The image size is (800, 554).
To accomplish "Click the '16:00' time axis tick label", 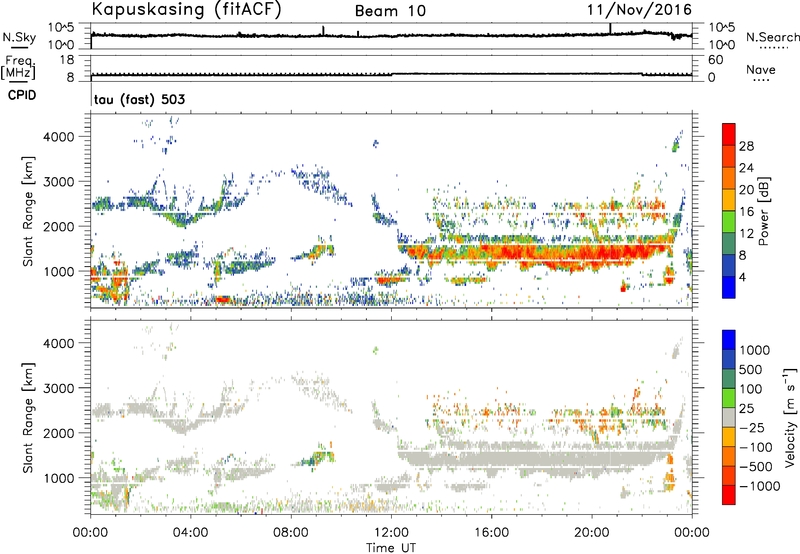I will coord(492,533).
